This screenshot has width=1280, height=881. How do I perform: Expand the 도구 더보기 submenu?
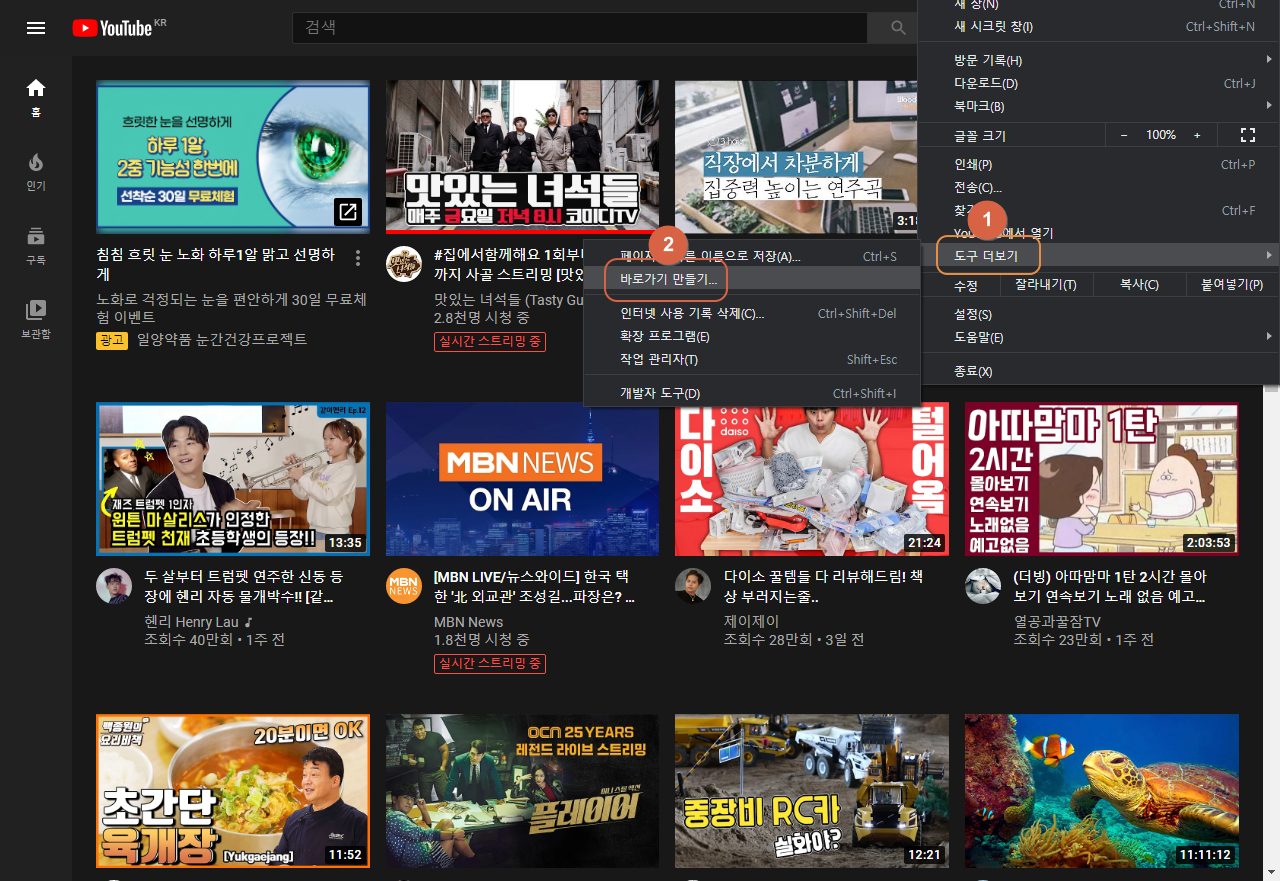1098,256
